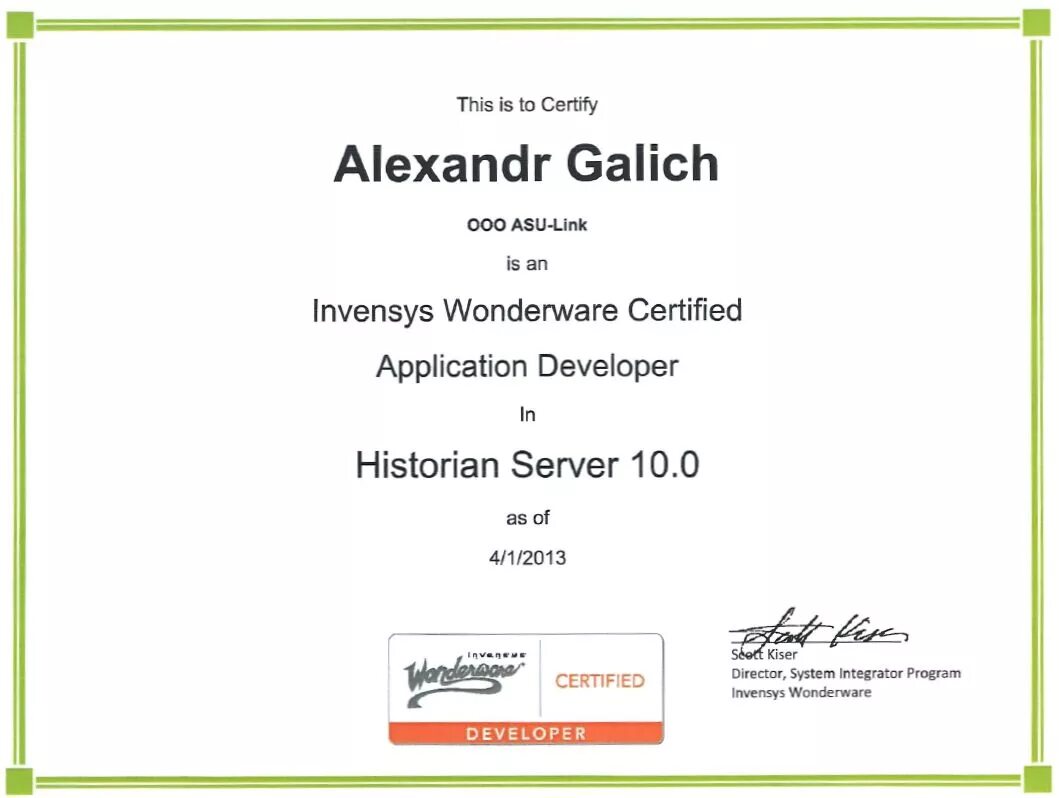Click the words 'as of'
The image size is (1059, 798).
[527, 518]
